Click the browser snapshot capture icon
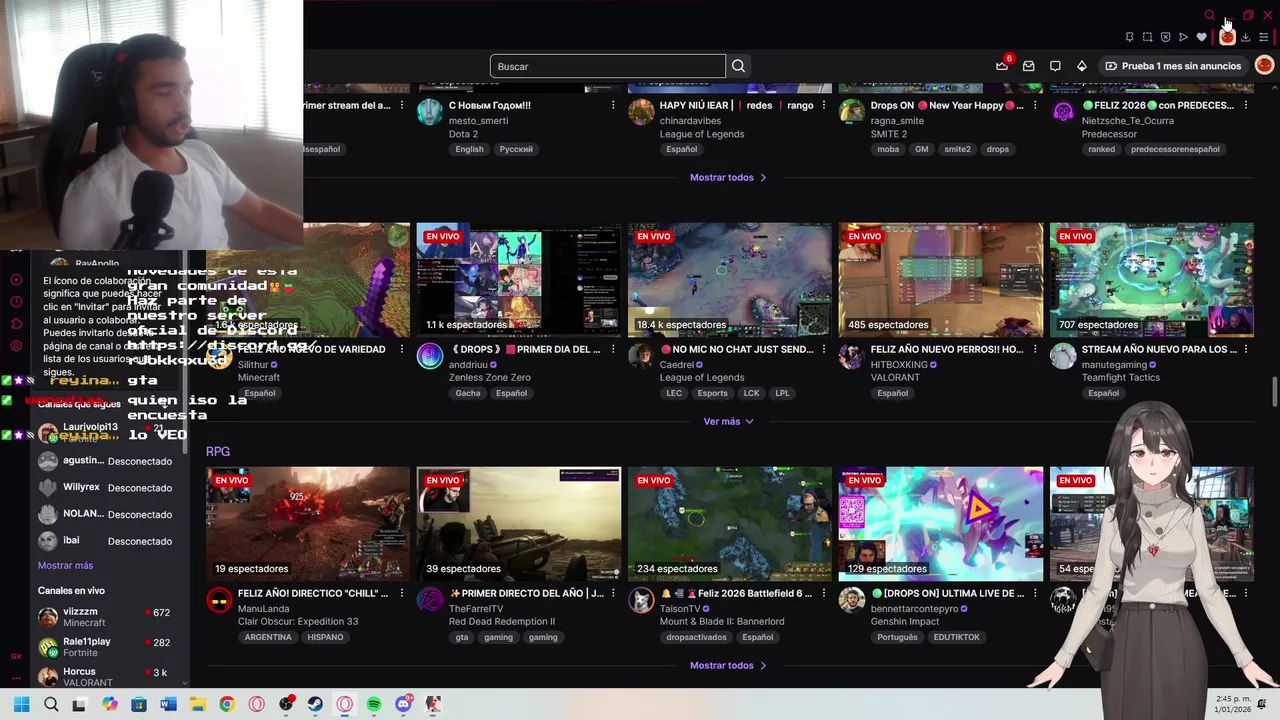Screen dimensions: 1280x720 tap(1147, 37)
